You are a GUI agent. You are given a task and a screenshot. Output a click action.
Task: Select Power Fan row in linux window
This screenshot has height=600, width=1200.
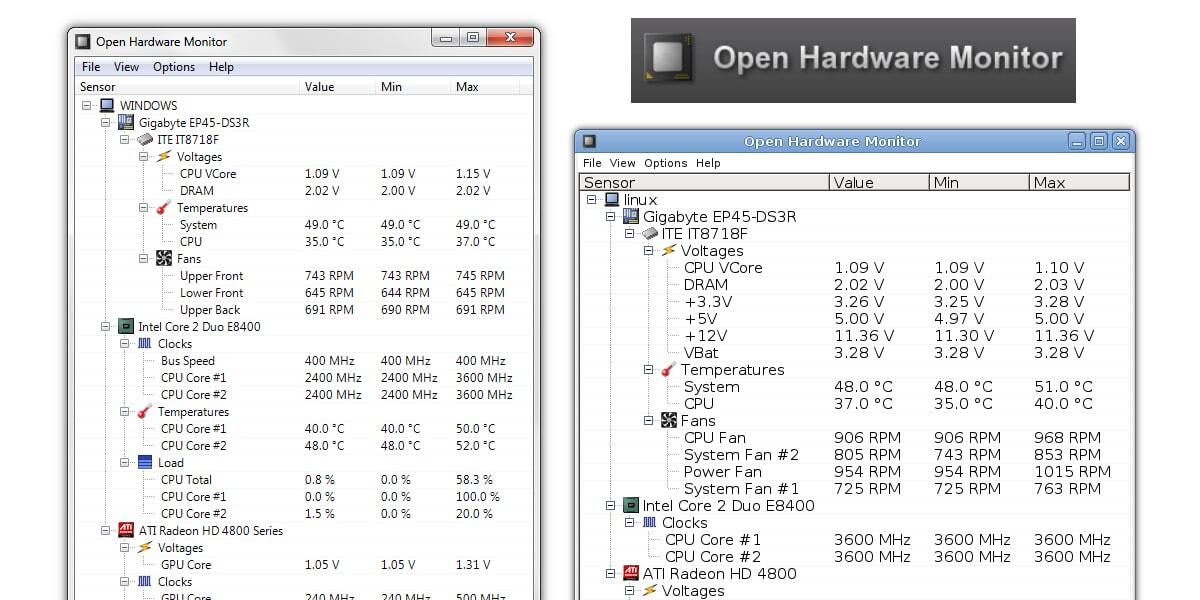point(855,472)
